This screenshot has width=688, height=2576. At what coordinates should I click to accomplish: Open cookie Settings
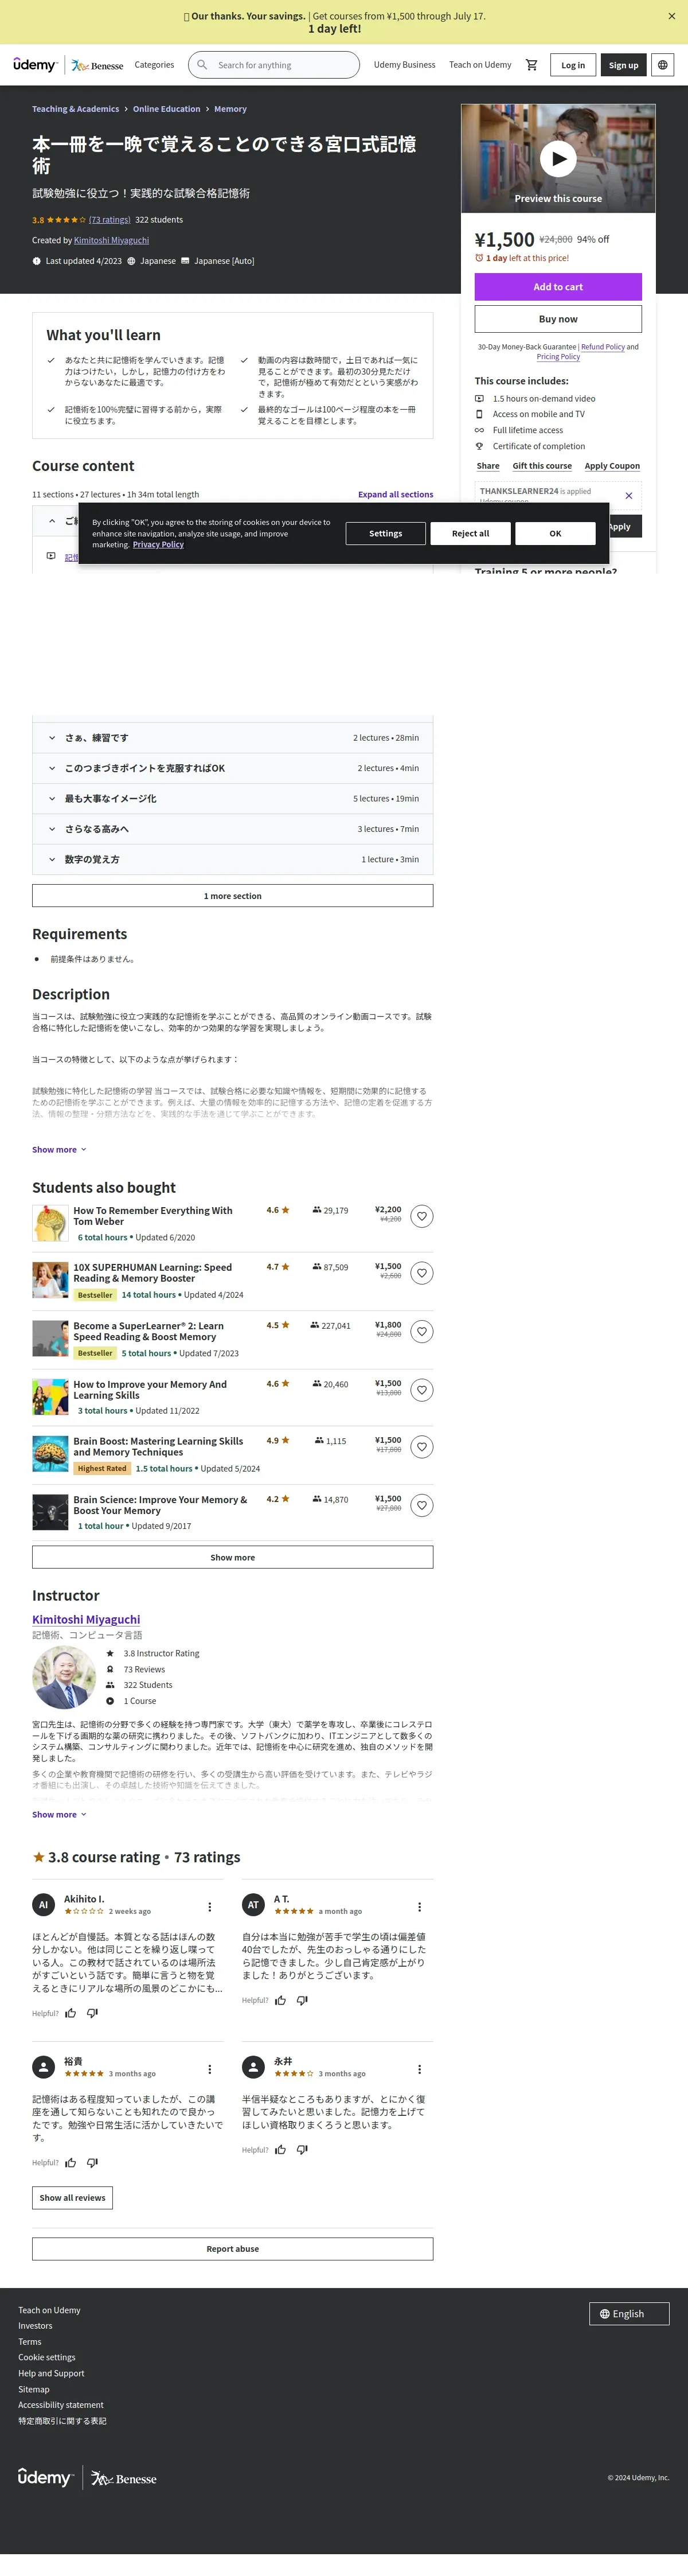[385, 533]
